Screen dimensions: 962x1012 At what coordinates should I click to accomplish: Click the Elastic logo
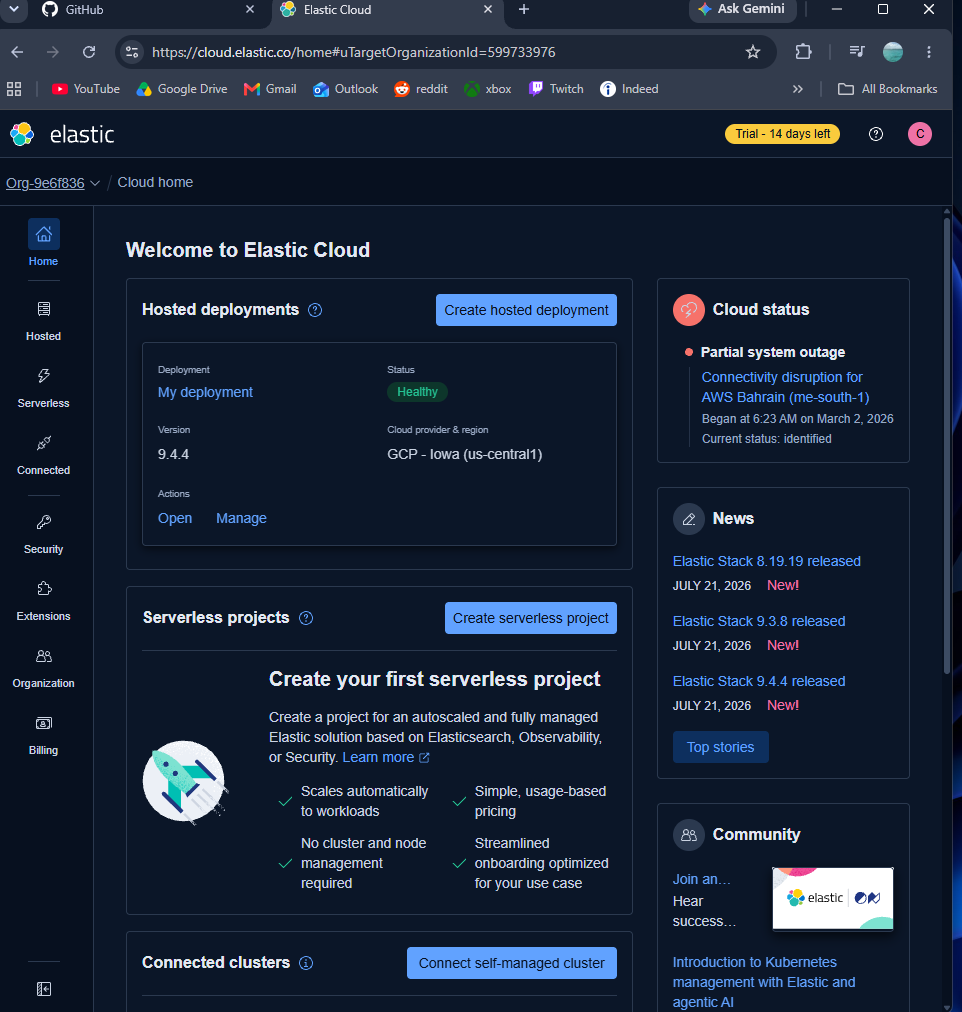click(62, 134)
